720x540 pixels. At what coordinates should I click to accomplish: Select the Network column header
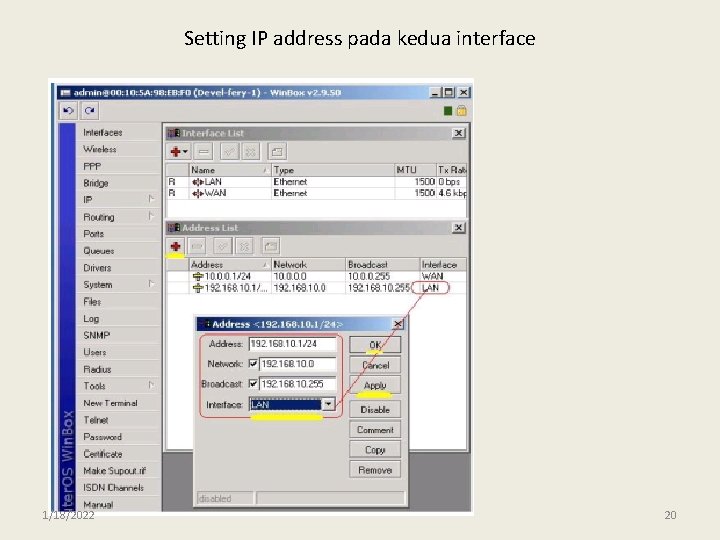(309, 264)
